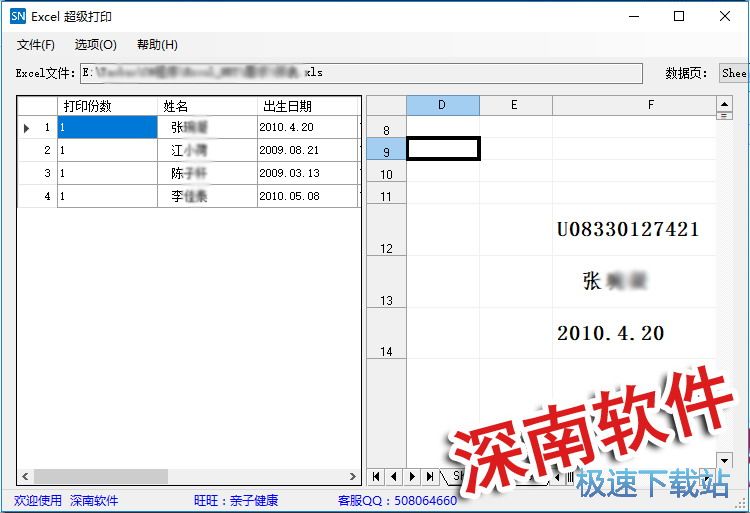Click the Excel file path input field
750x513 pixels.
(x=360, y=73)
